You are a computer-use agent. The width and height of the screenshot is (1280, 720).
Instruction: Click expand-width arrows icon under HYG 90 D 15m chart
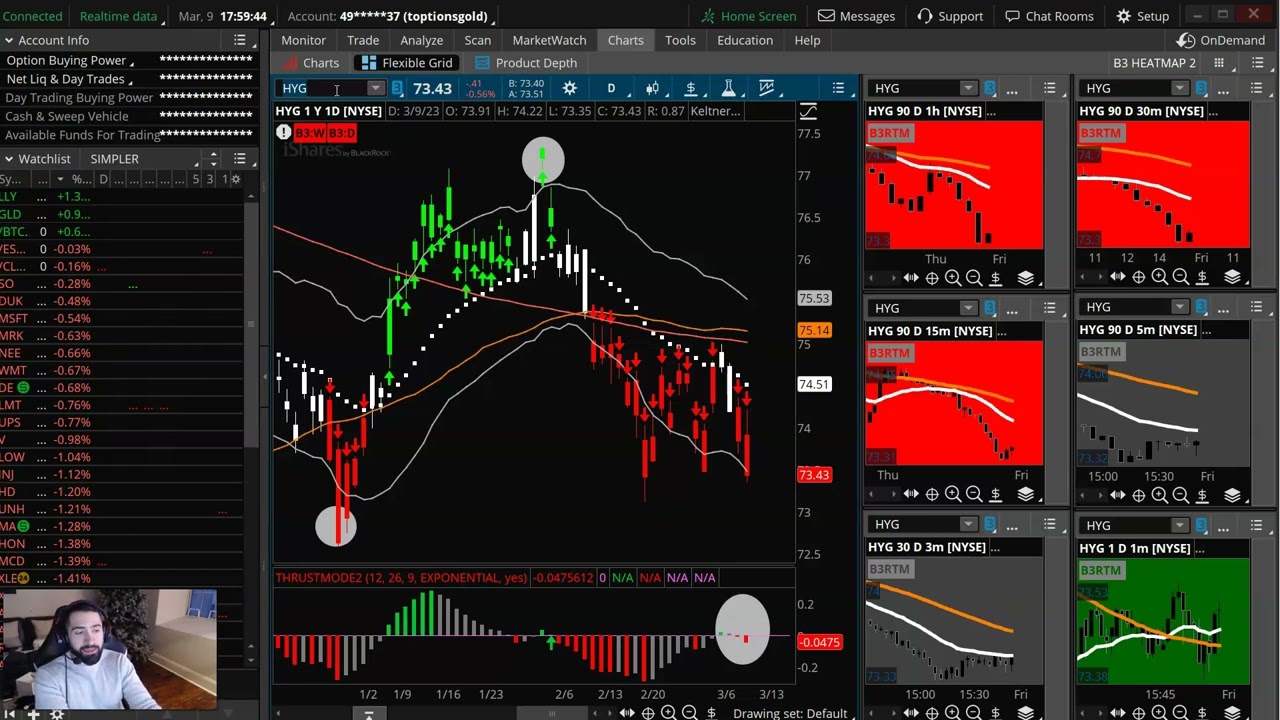[911, 494]
